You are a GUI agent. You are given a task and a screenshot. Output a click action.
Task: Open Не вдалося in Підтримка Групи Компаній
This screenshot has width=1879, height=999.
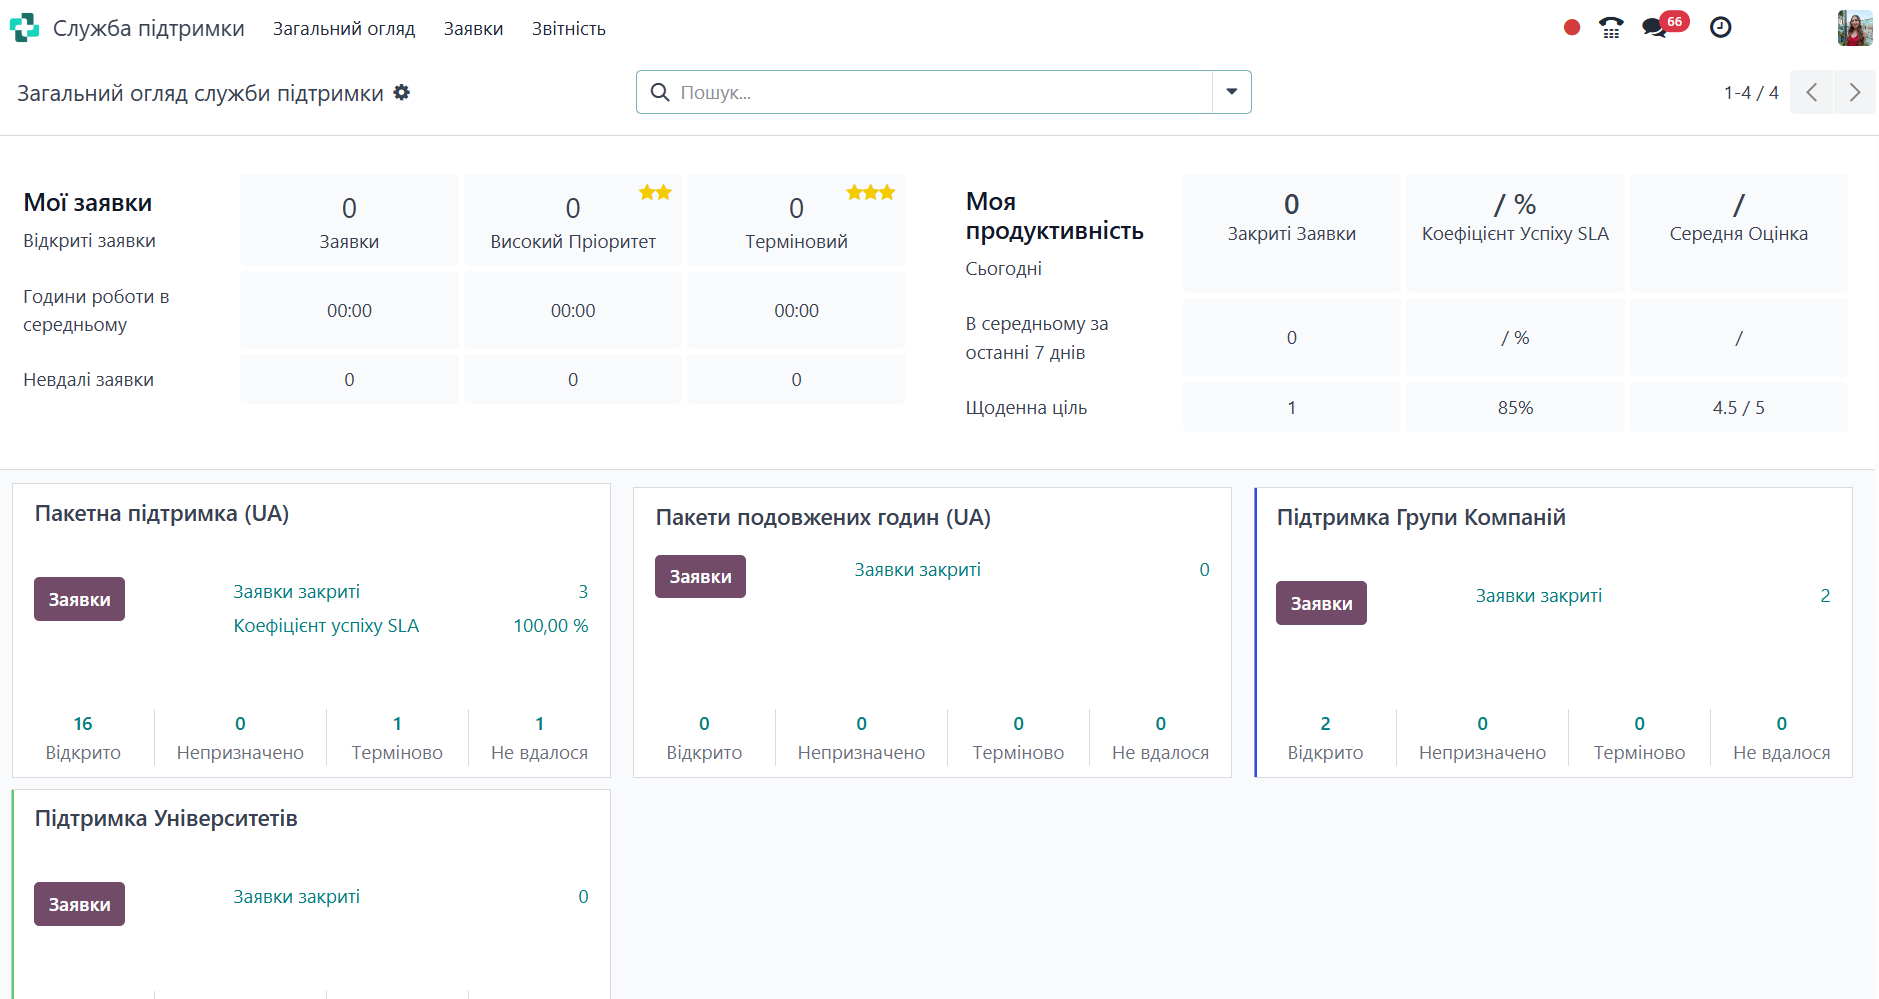(x=1781, y=738)
